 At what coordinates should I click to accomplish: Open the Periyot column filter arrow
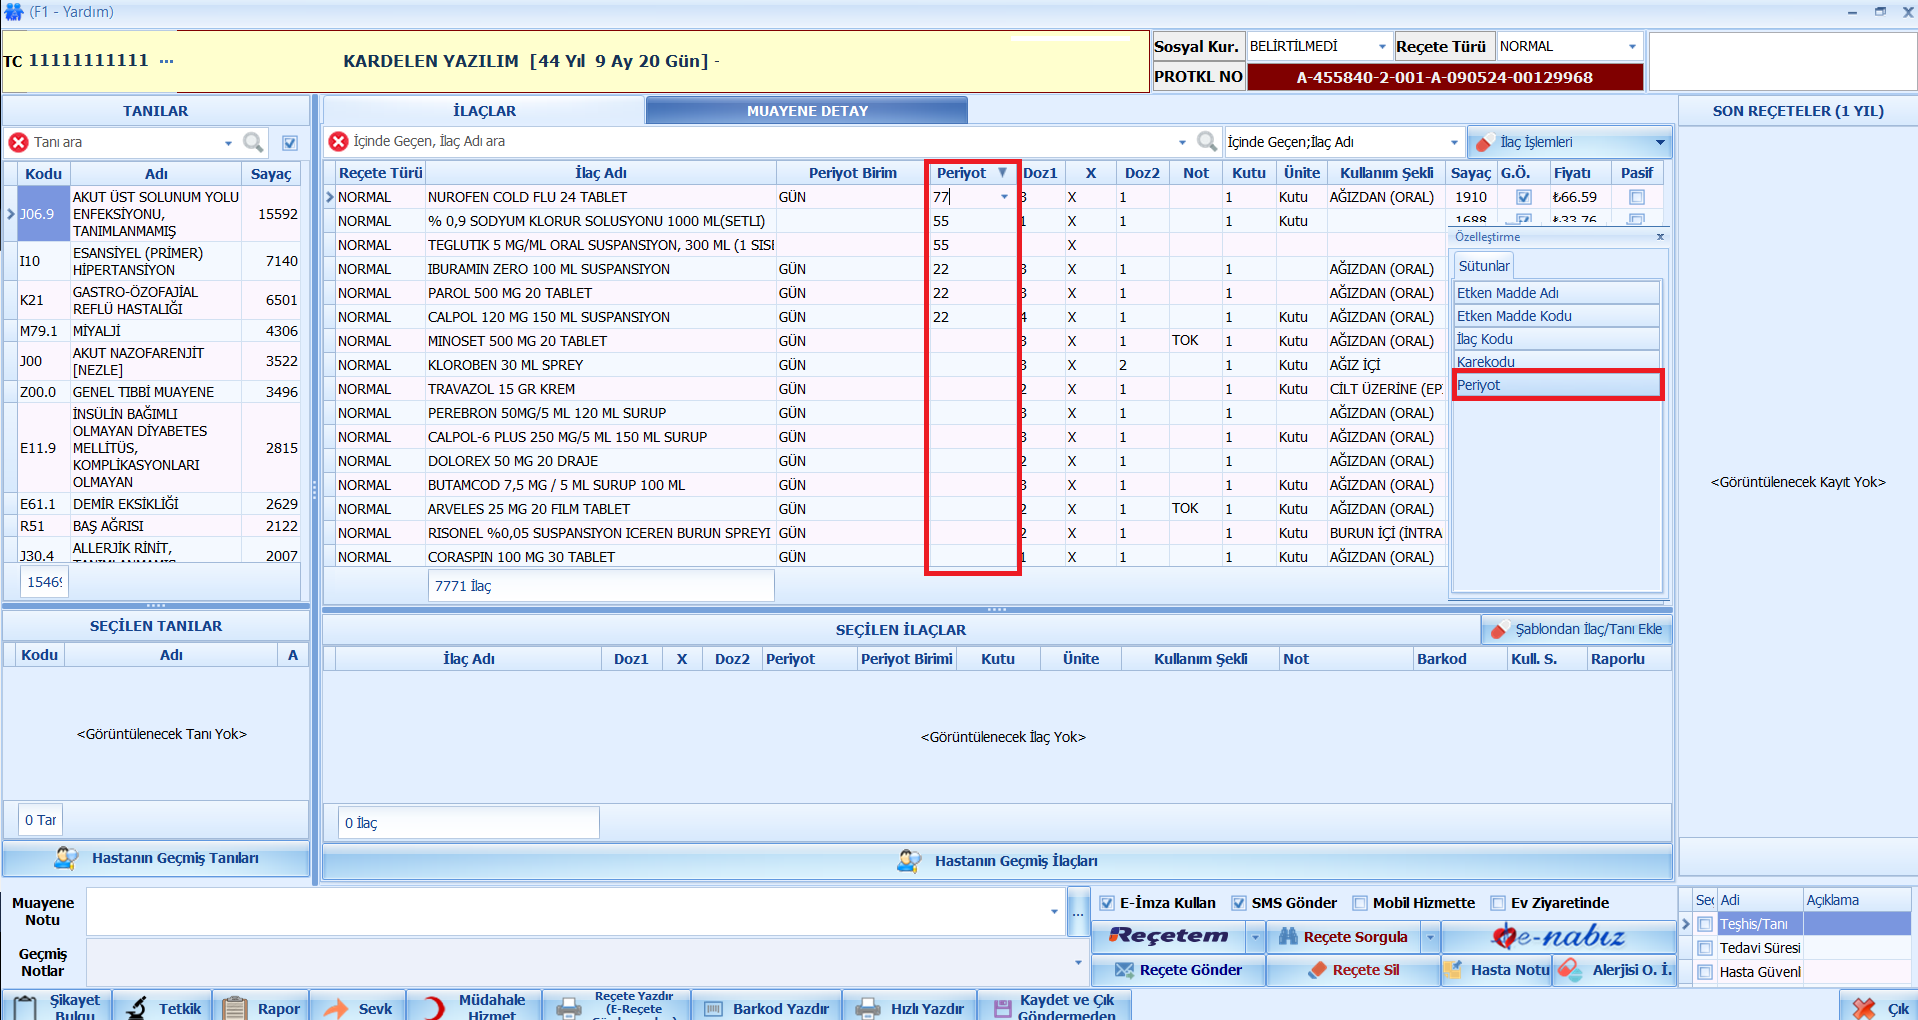pos(1003,173)
